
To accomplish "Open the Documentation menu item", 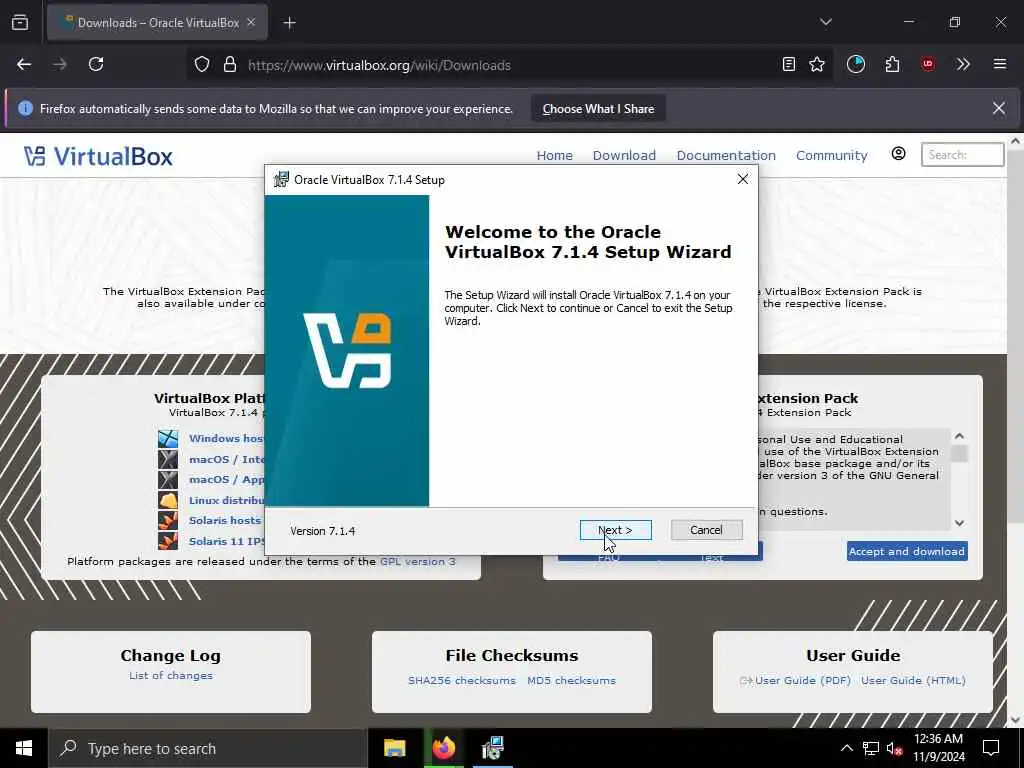I will tap(726, 155).
